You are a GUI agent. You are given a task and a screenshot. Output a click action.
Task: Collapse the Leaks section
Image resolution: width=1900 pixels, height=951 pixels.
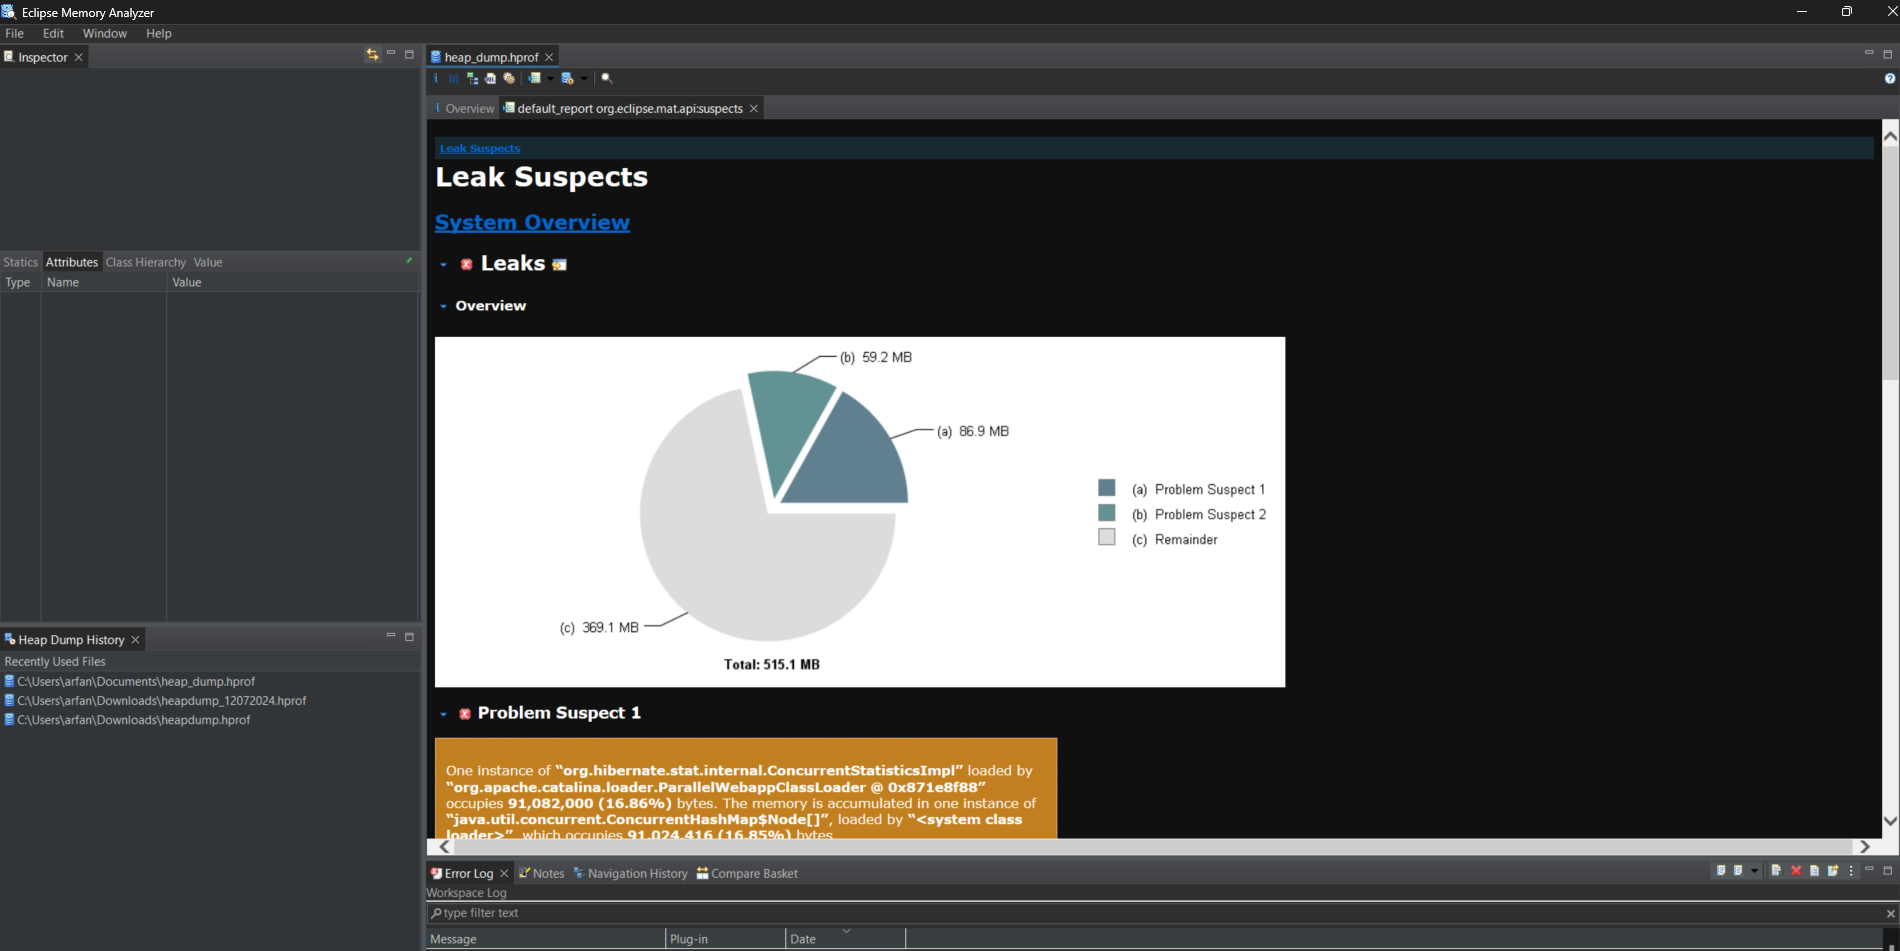tap(443, 265)
